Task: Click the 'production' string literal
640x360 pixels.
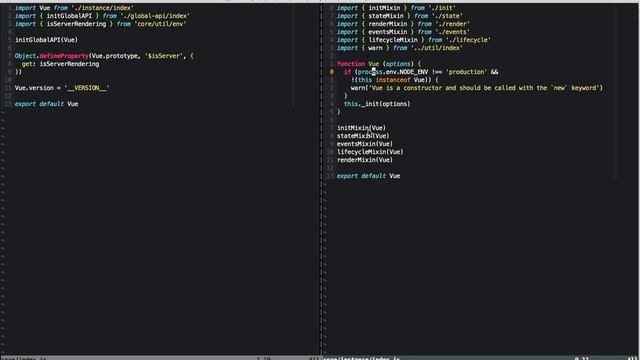Action: 466,72
